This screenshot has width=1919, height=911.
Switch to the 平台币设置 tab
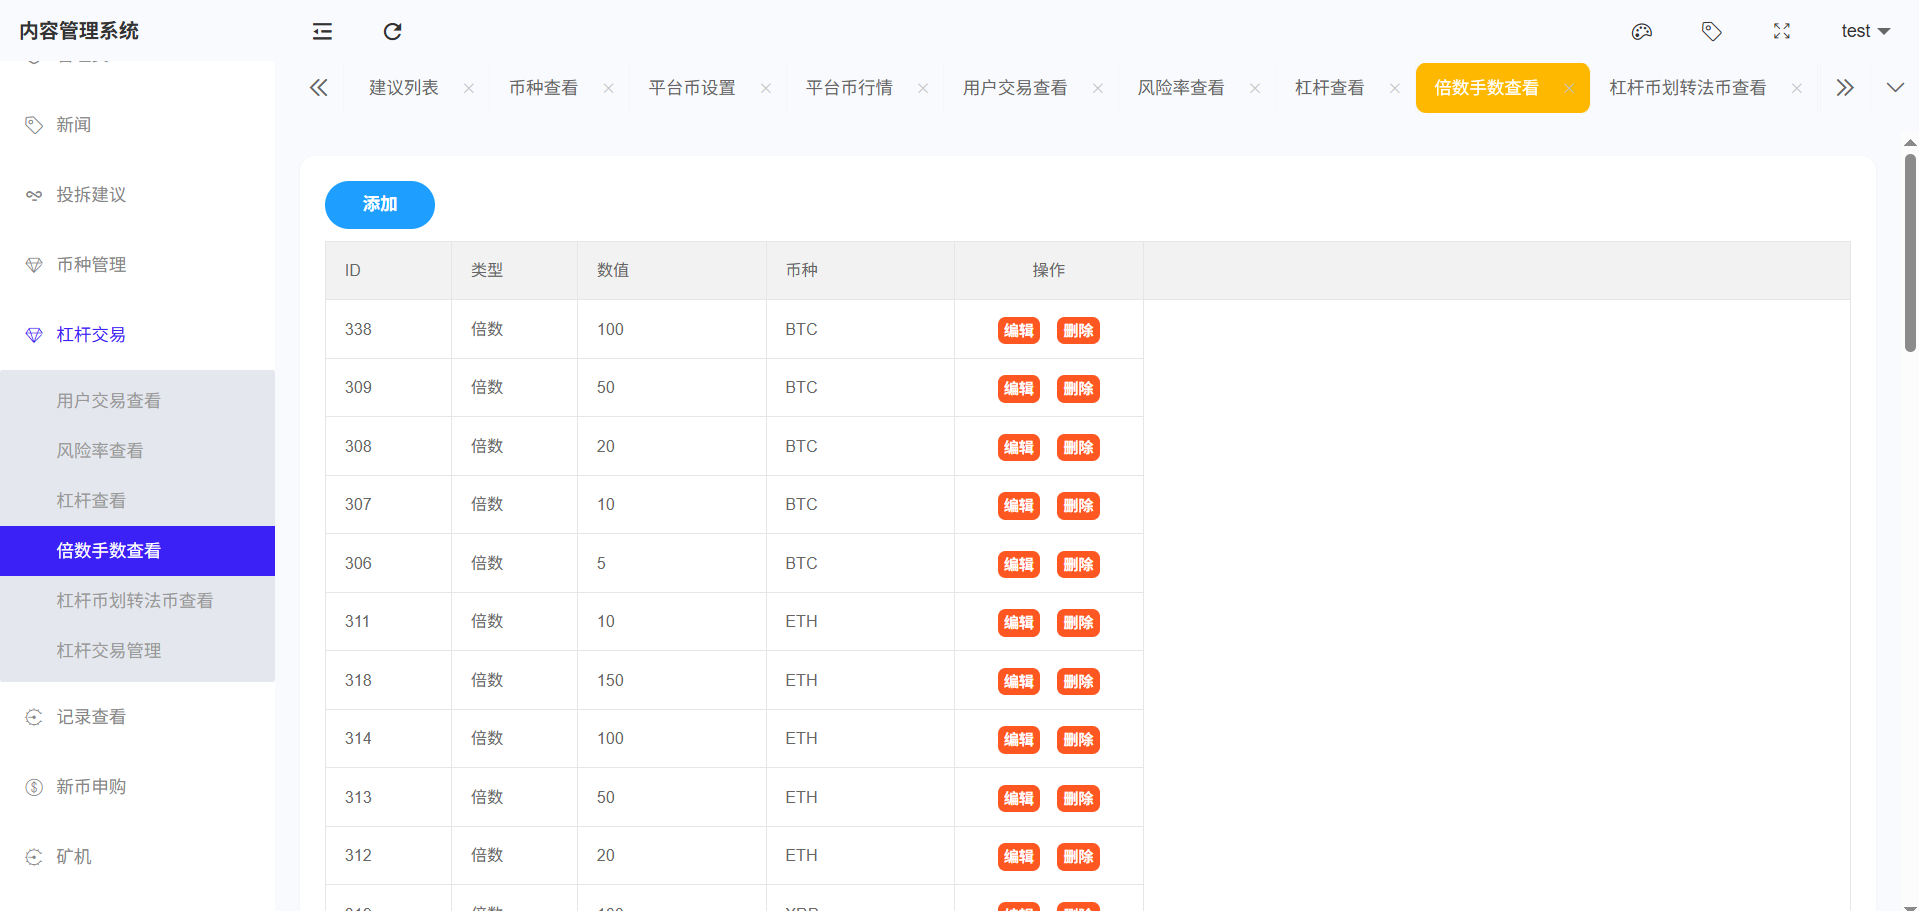(692, 88)
